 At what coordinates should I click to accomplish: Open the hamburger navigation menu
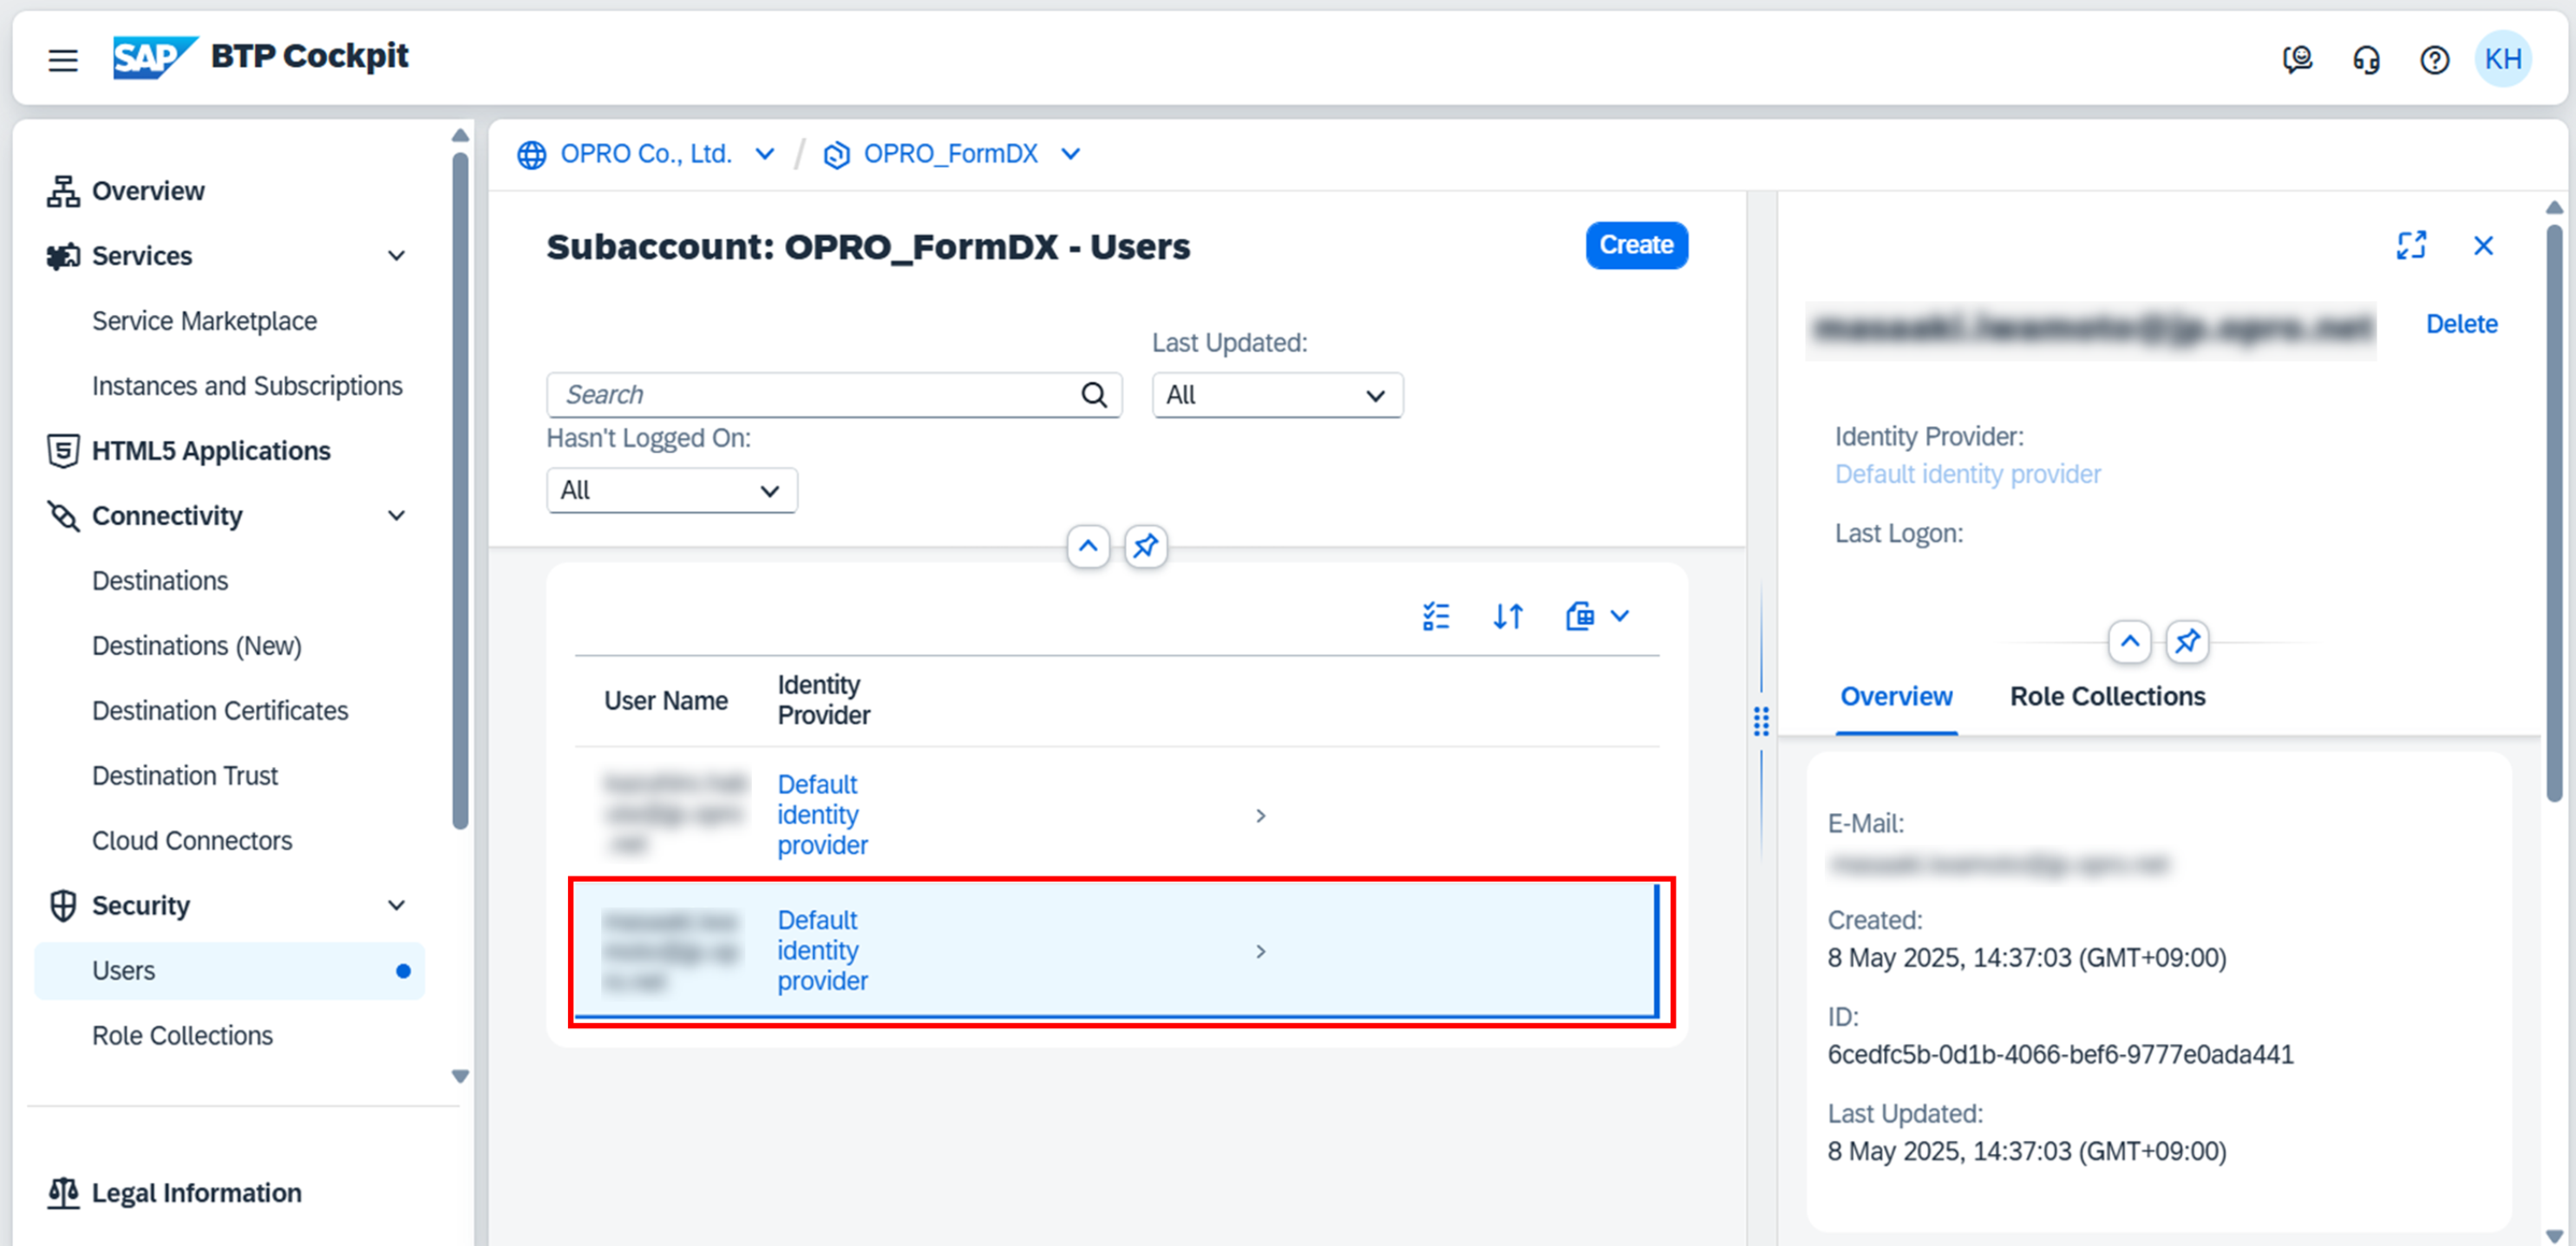(x=62, y=60)
